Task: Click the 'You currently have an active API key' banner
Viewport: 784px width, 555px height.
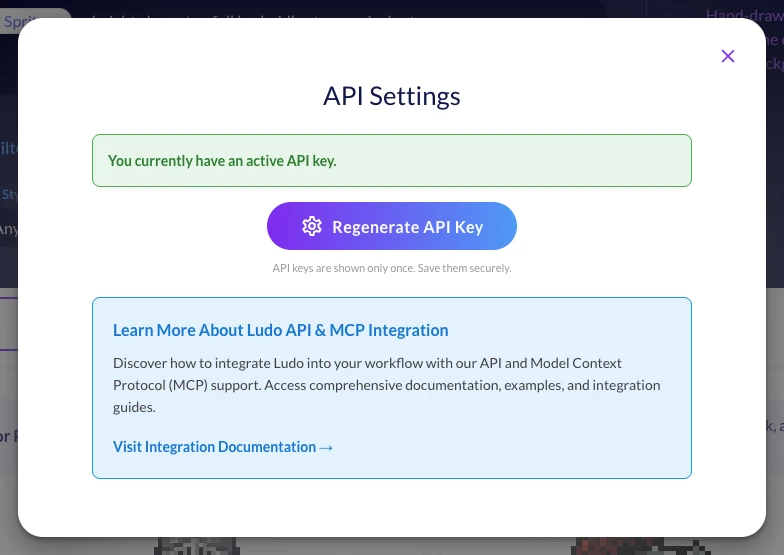Action: 392,160
